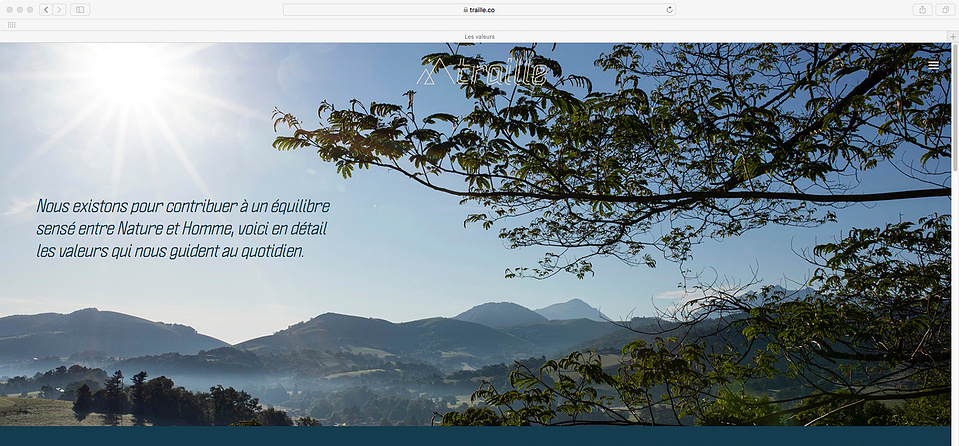Image resolution: width=959 pixels, height=446 pixels.
Task: Open the favorites grid icon
Action: click(x=12, y=25)
